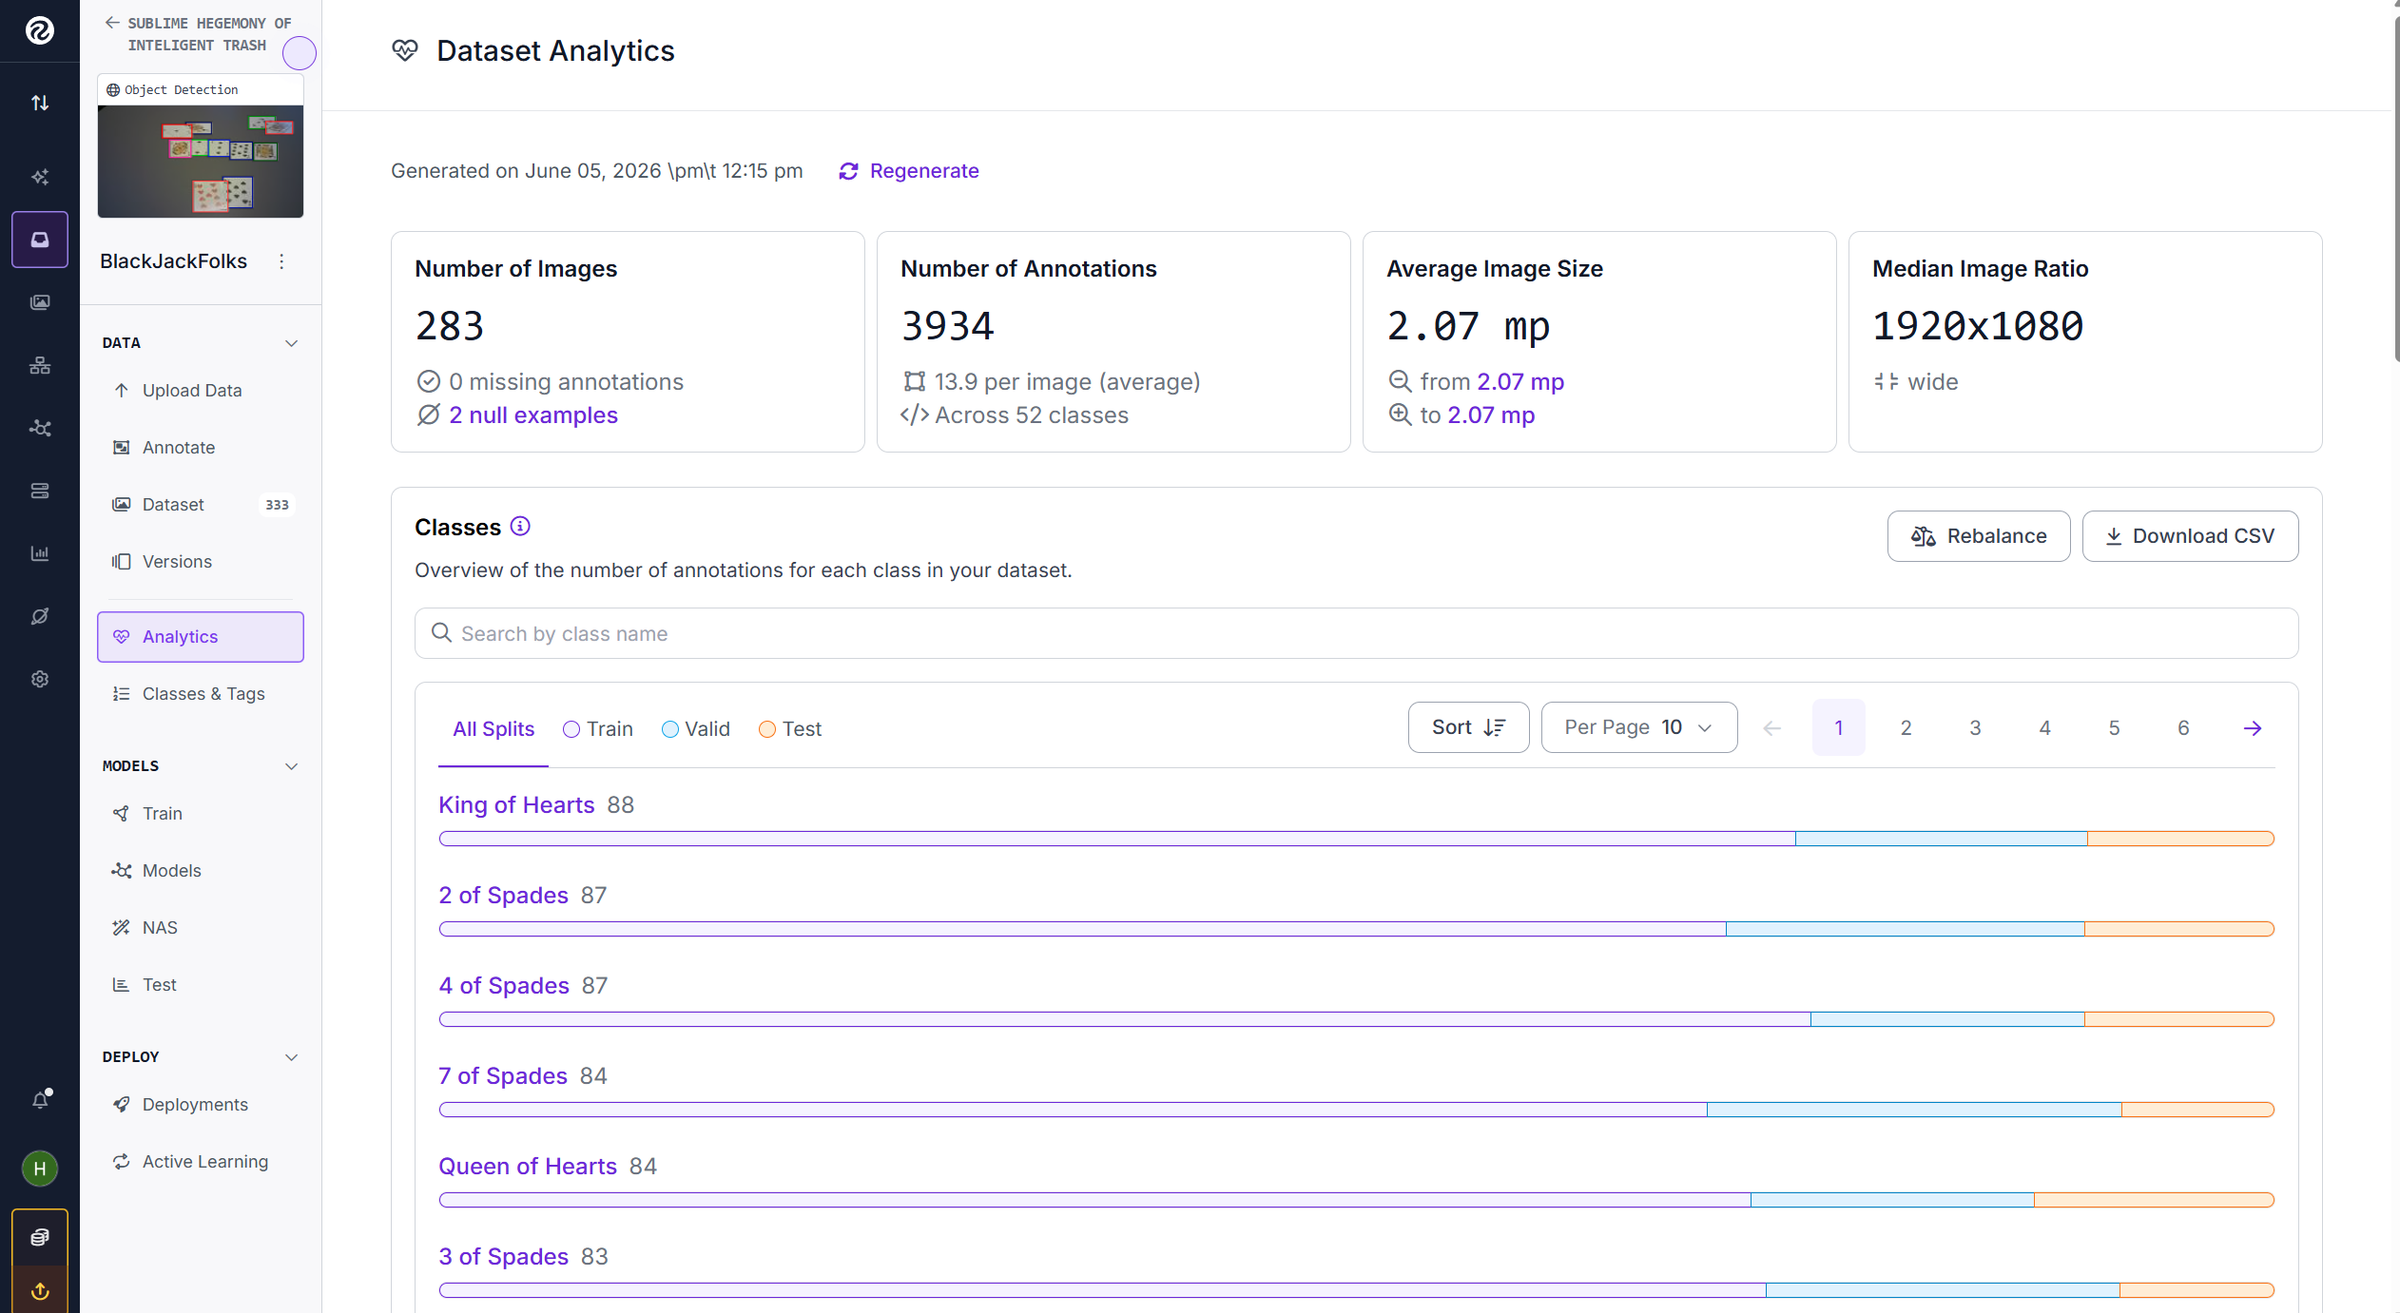2400x1313 pixels.
Task: Collapse the MODELS section chevron
Action: tap(291, 766)
